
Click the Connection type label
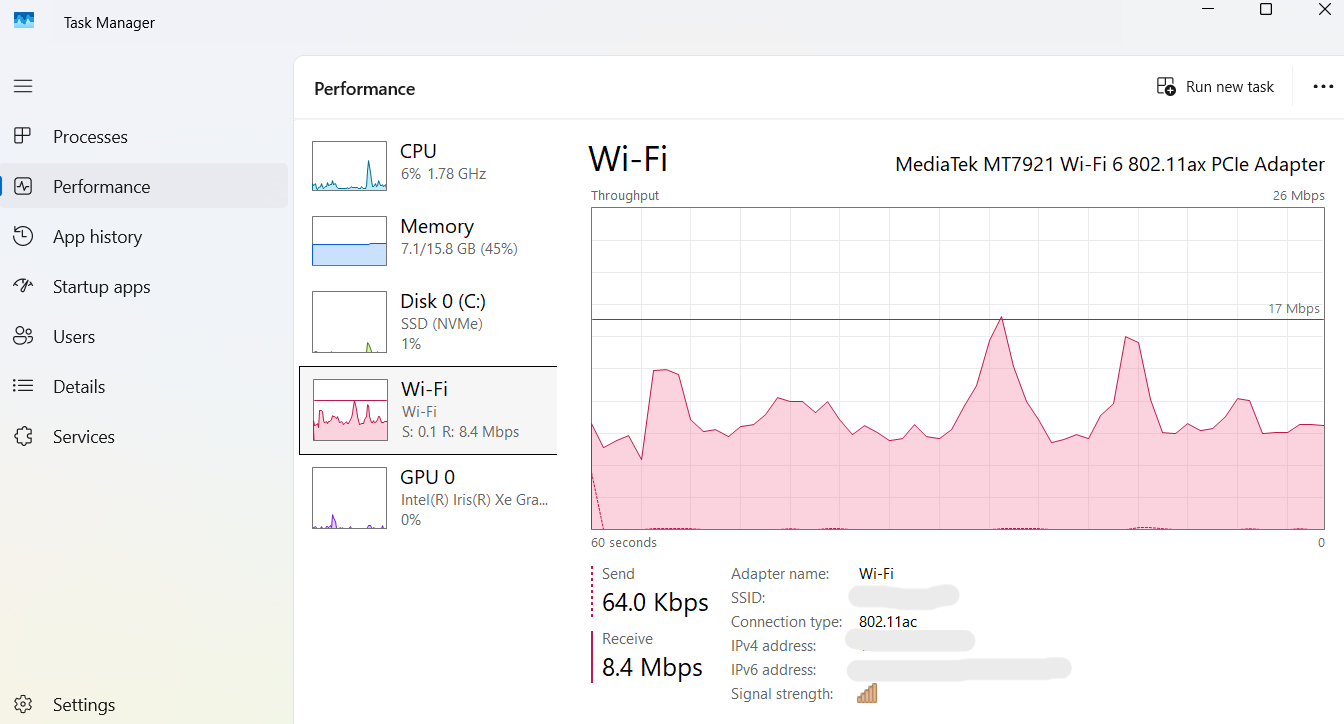tap(788, 622)
